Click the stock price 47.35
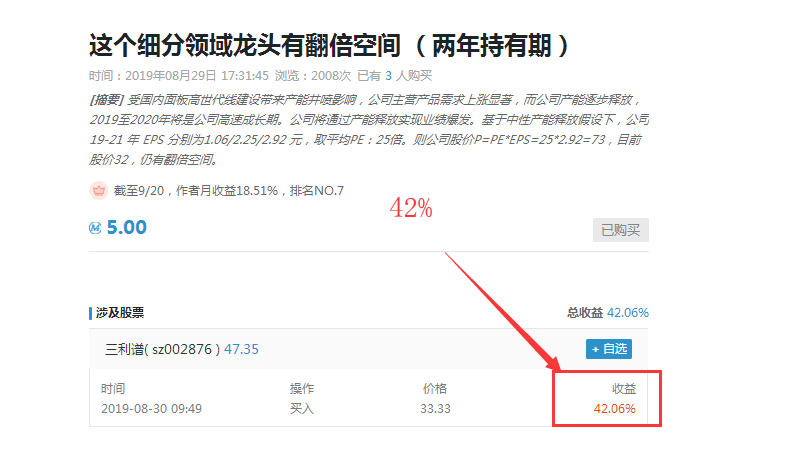 (x=241, y=349)
